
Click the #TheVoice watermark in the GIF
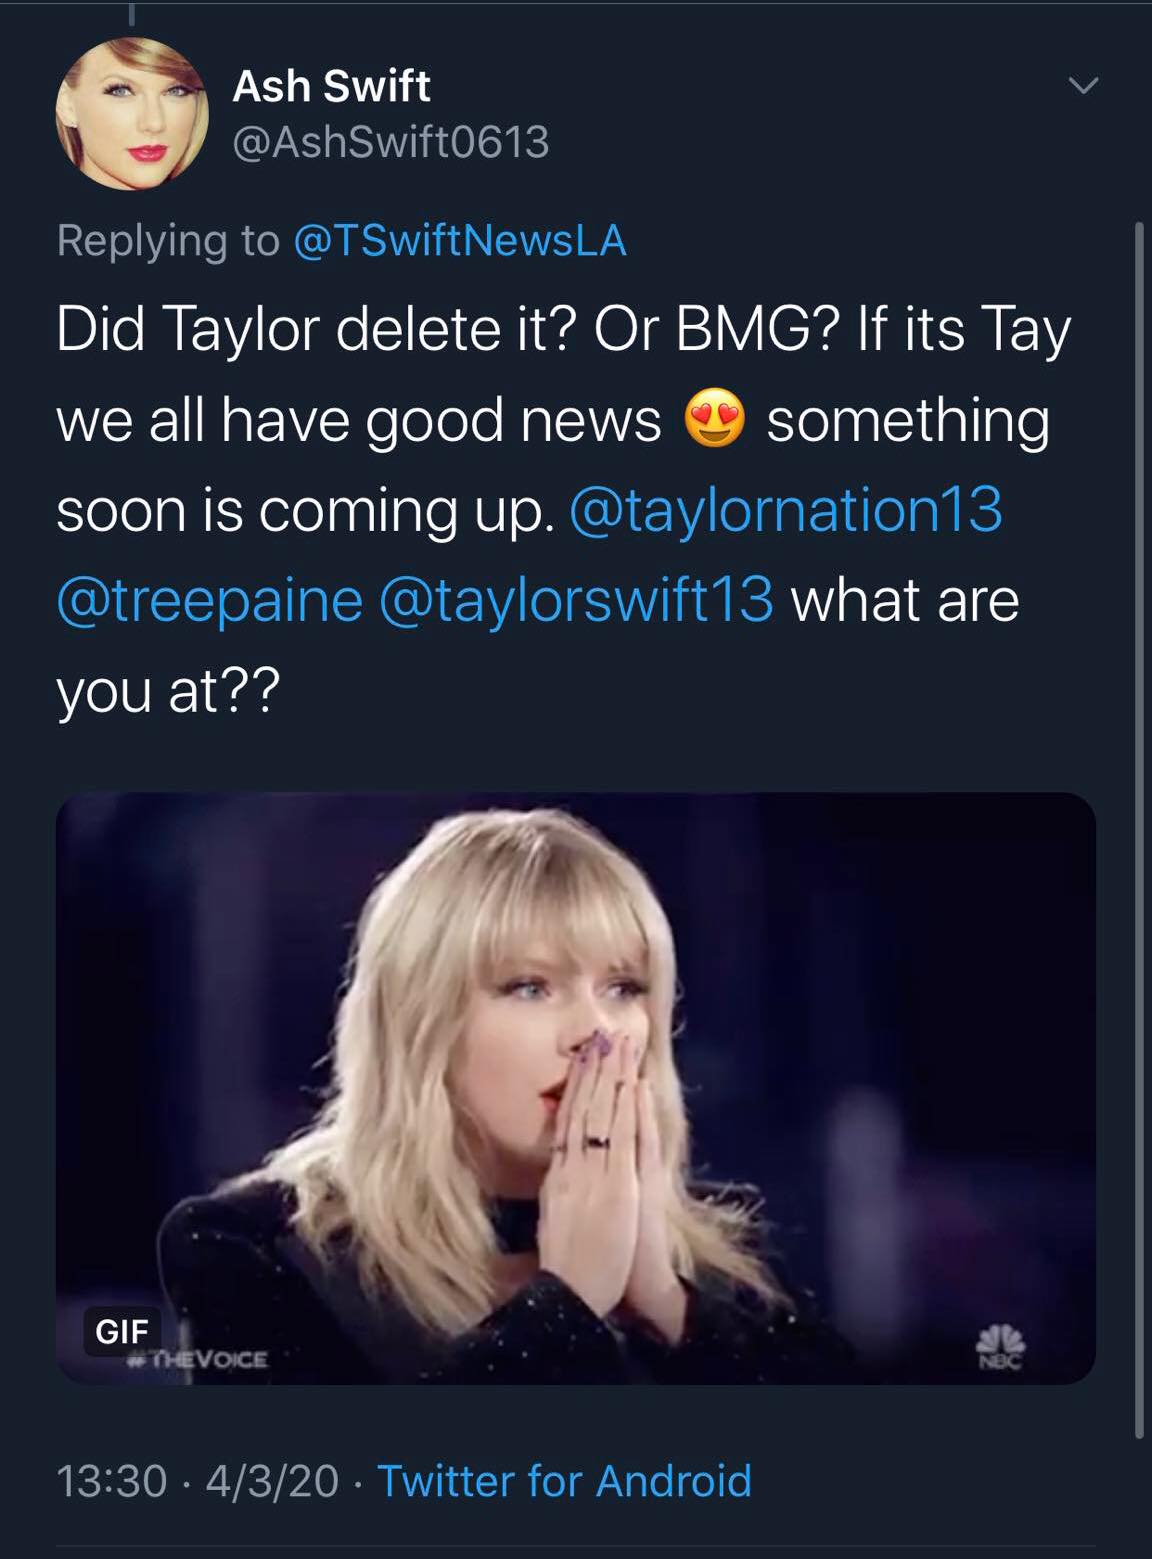click(x=200, y=1360)
